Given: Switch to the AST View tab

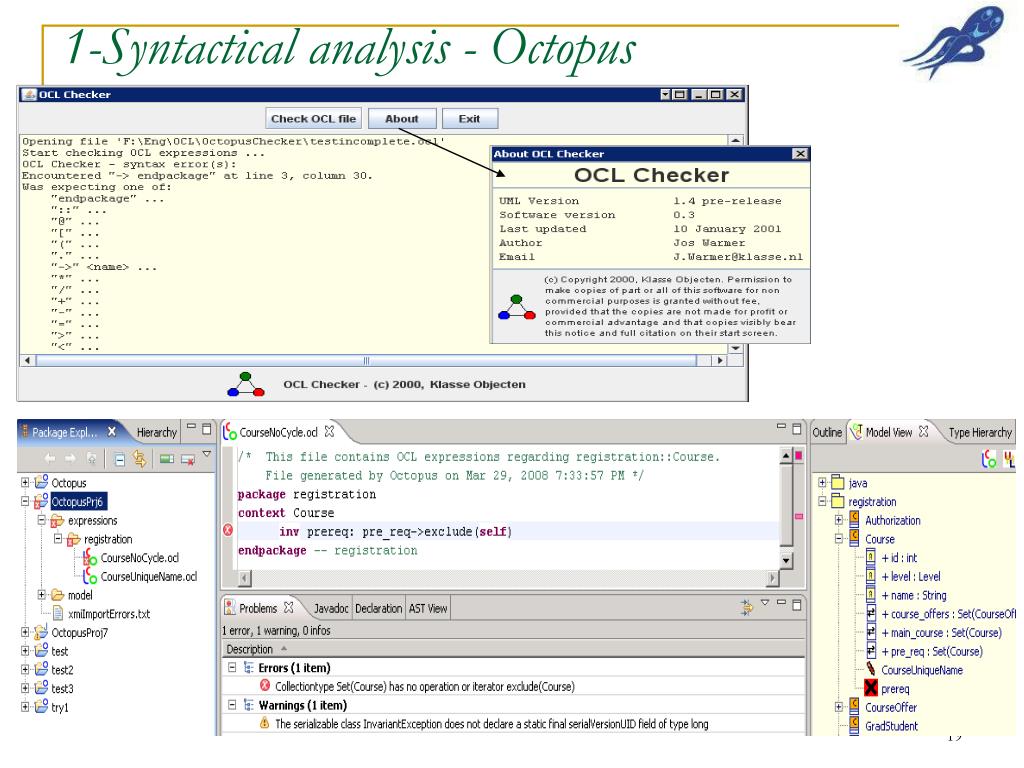Looking at the screenshot, I should [428, 608].
